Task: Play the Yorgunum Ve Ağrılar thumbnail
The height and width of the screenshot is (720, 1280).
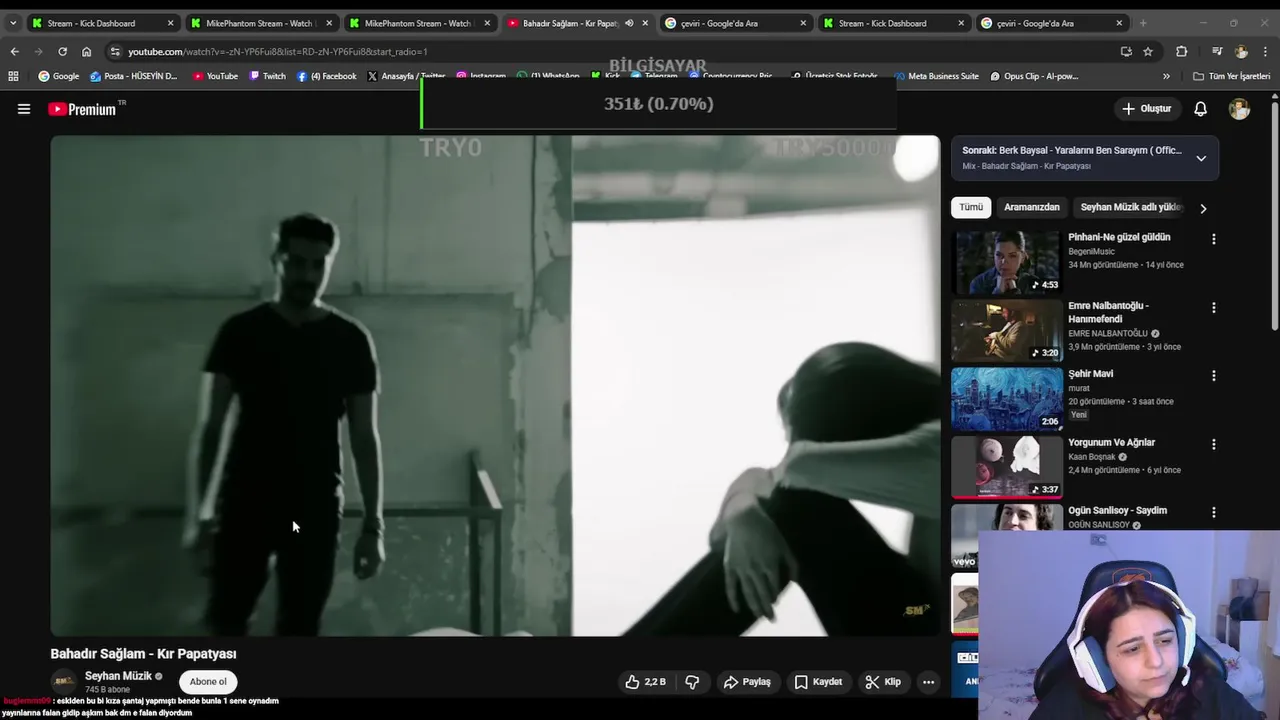Action: pos(1006,466)
